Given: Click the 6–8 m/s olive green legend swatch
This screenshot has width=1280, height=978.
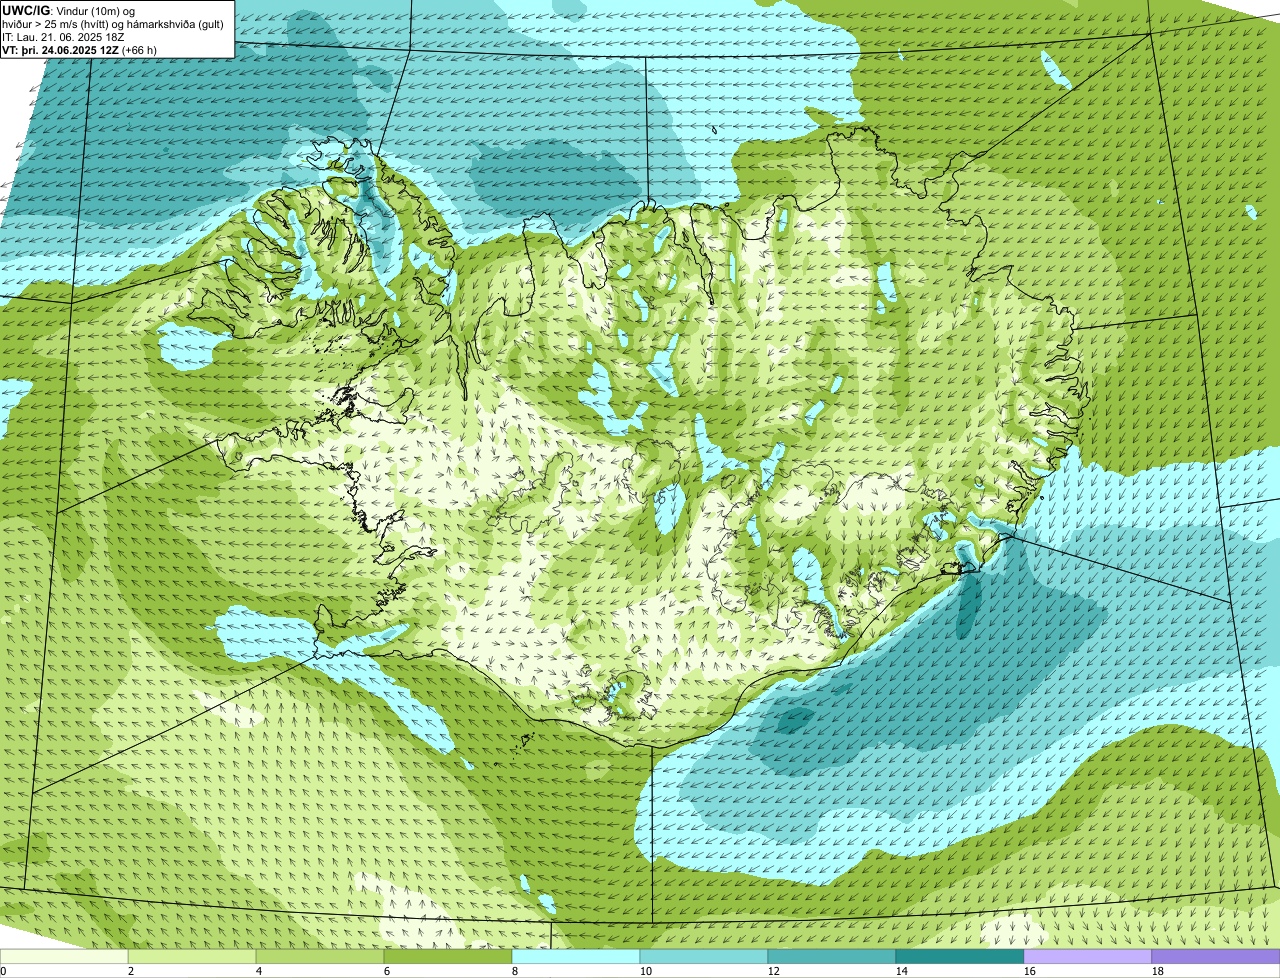Looking at the screenshot, I should [448, 956].
